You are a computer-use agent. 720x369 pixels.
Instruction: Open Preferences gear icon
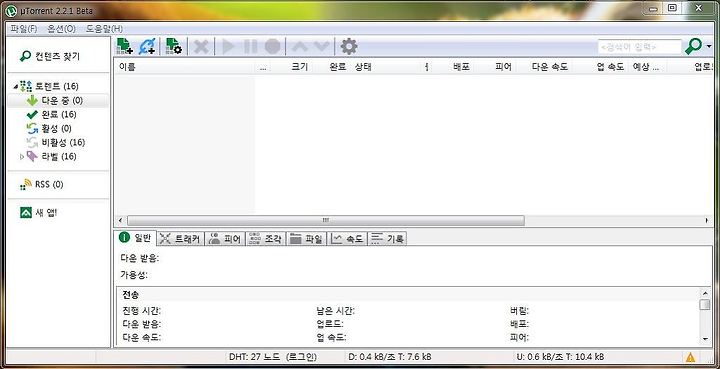pyautogui.click(x=349, y=46)
